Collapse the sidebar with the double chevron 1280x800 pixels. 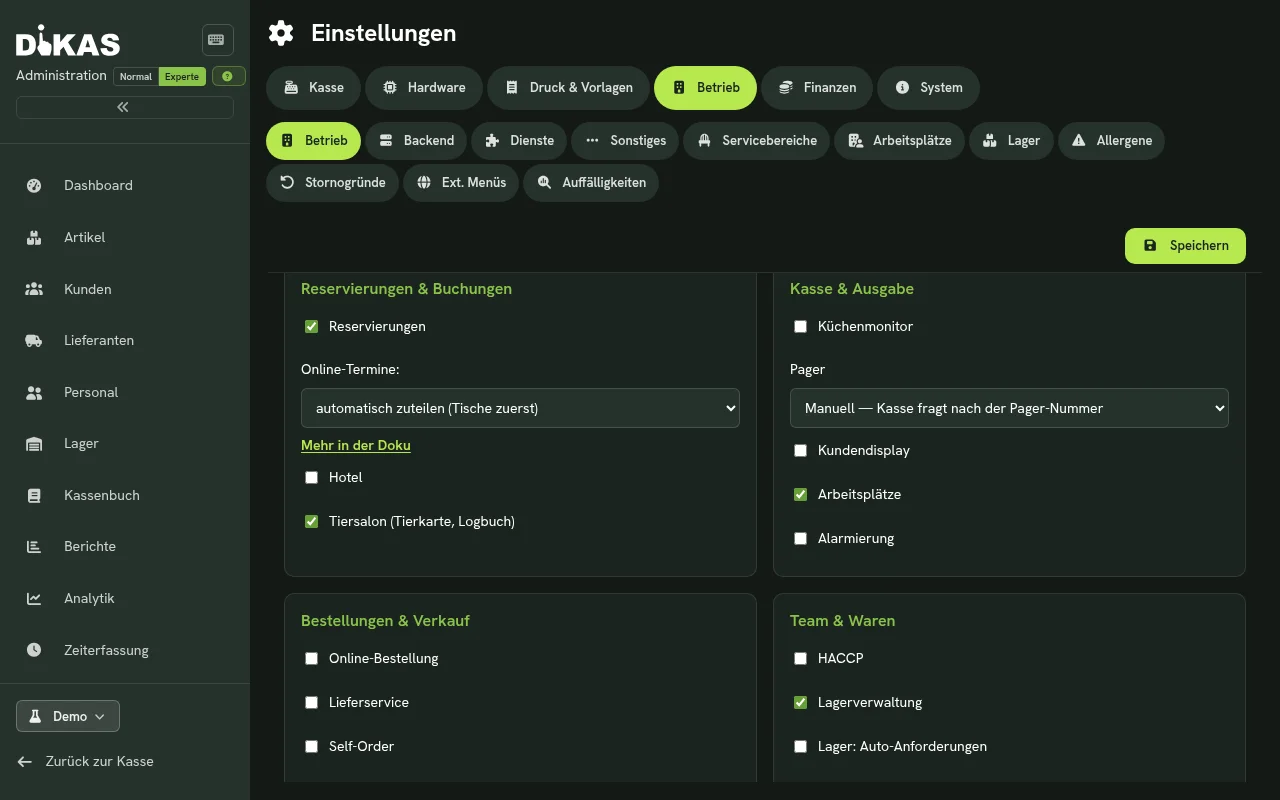click(x=124, y=107)
